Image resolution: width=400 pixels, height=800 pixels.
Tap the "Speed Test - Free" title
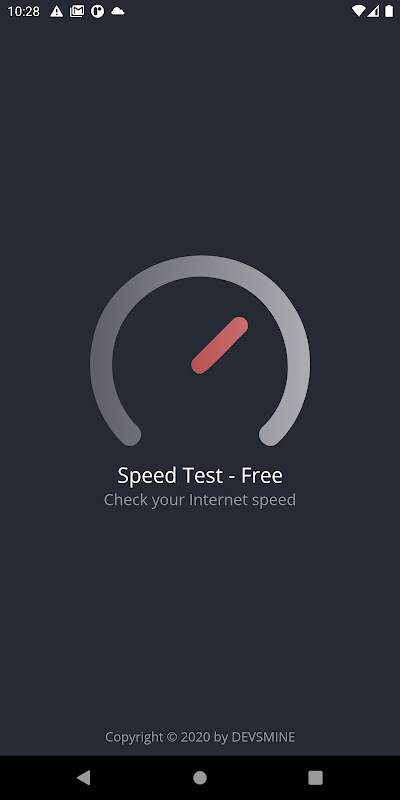(200, 476)
